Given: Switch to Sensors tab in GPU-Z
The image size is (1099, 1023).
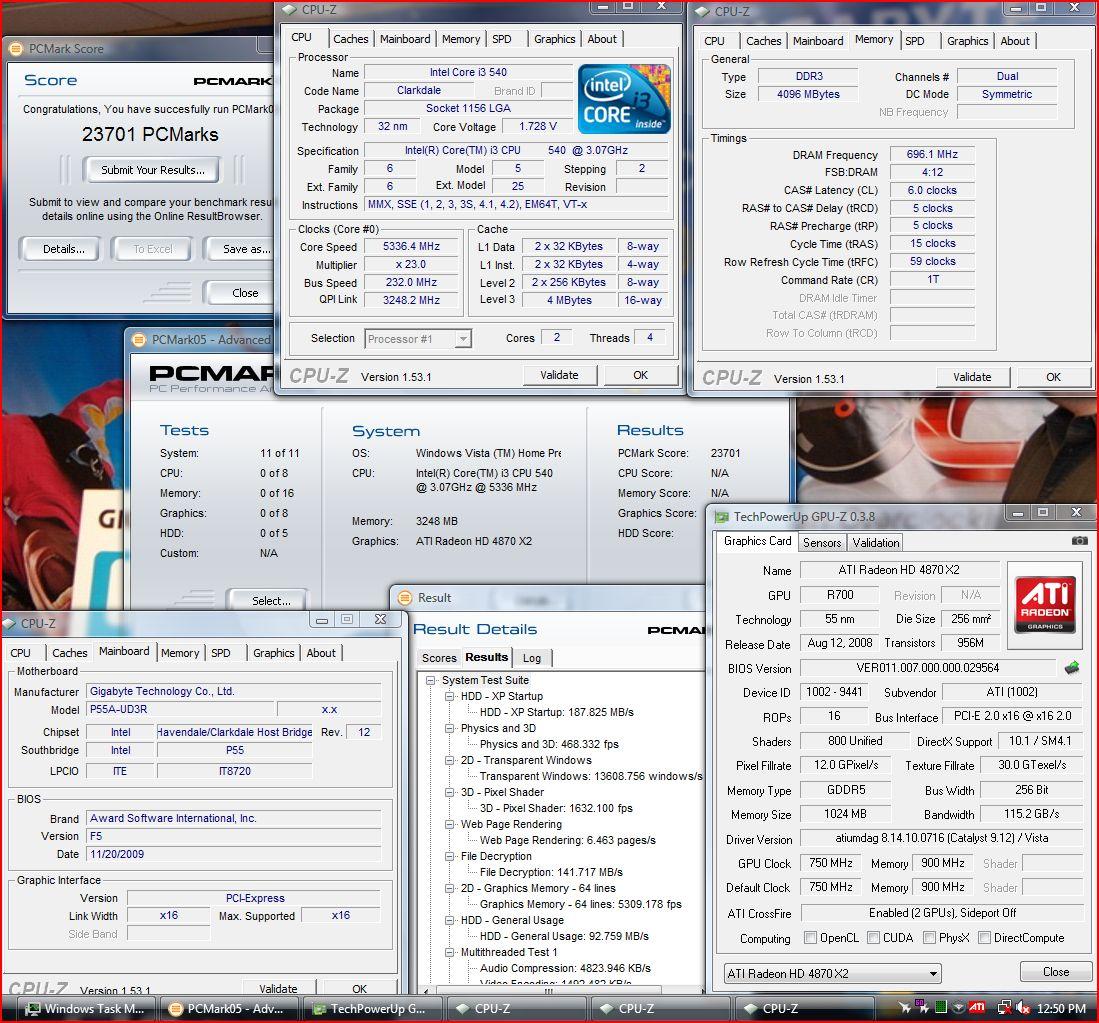Looking at the screenshot, I should [x=821, y=542].
